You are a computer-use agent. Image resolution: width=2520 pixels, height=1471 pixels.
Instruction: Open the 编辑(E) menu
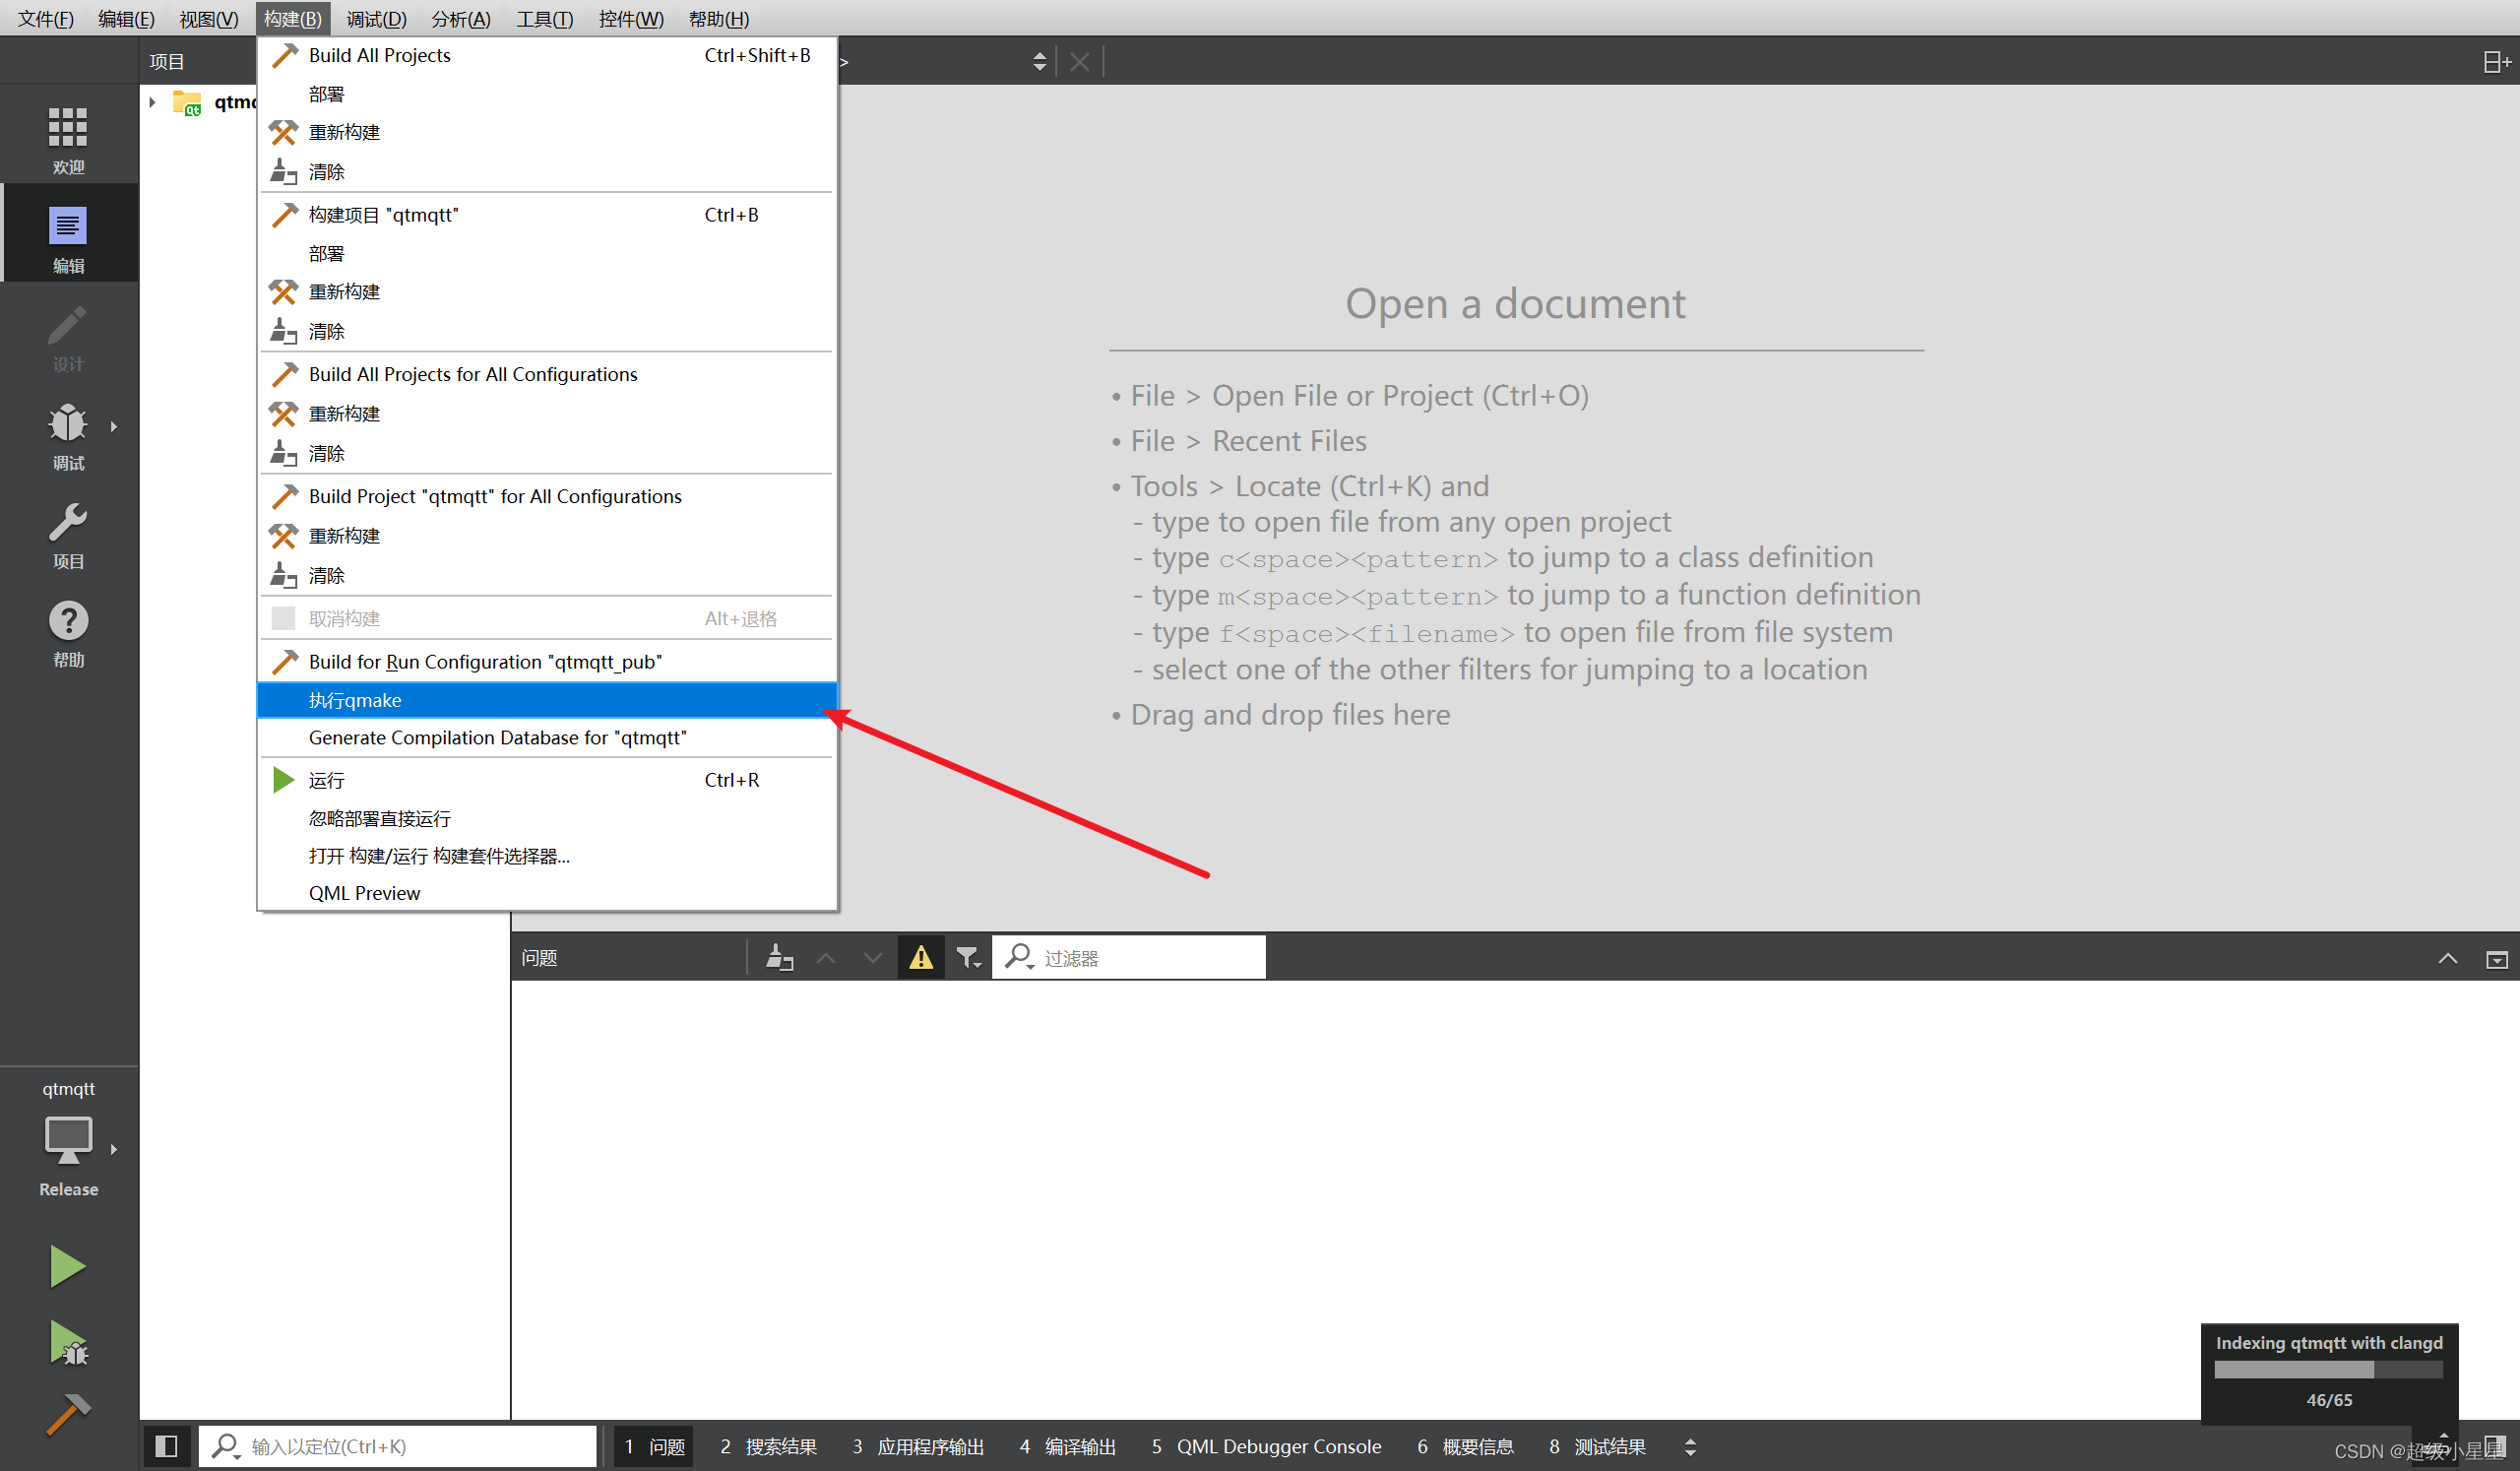pos(126,19)
